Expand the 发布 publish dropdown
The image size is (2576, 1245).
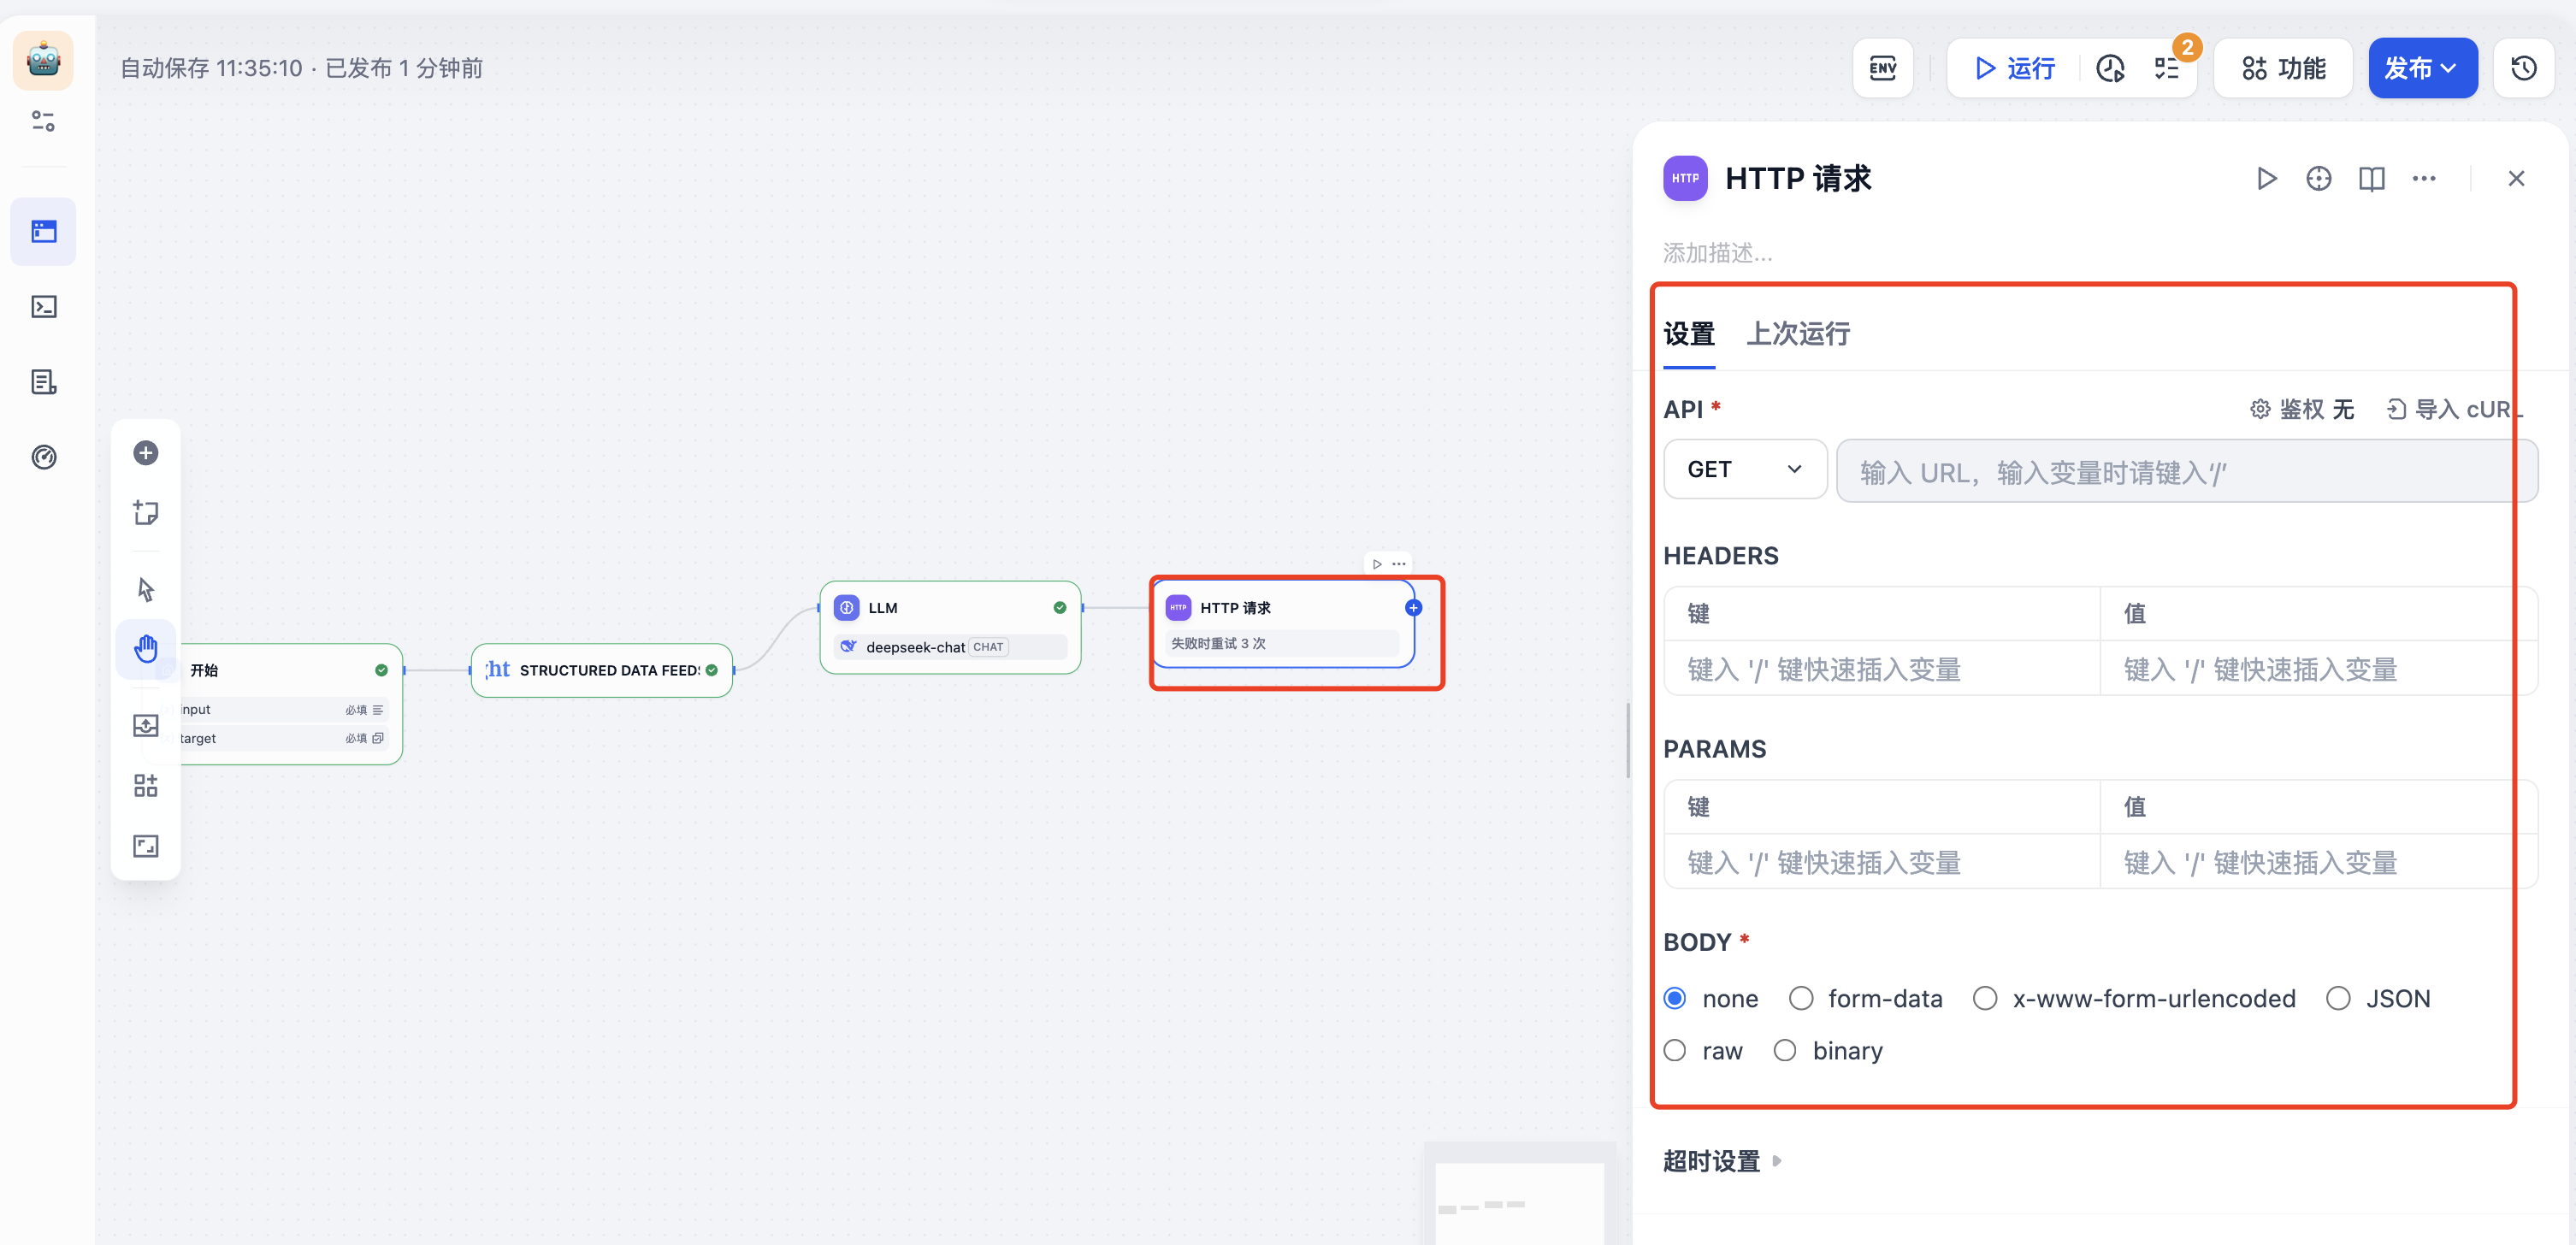[2421, 68]
